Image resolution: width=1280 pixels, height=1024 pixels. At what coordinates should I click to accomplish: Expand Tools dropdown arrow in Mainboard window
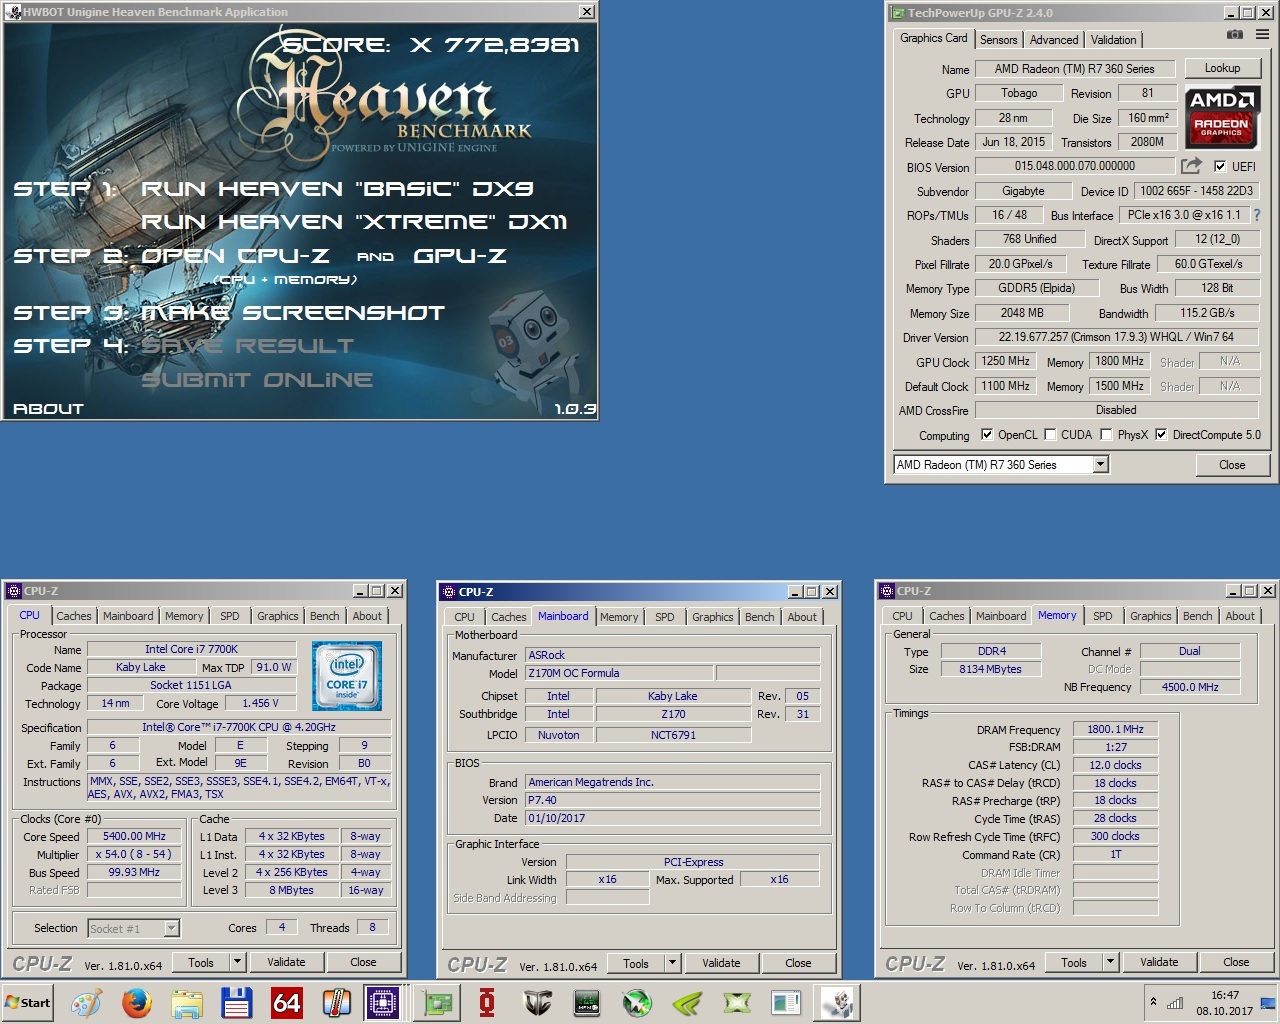(x=672, y=963)
